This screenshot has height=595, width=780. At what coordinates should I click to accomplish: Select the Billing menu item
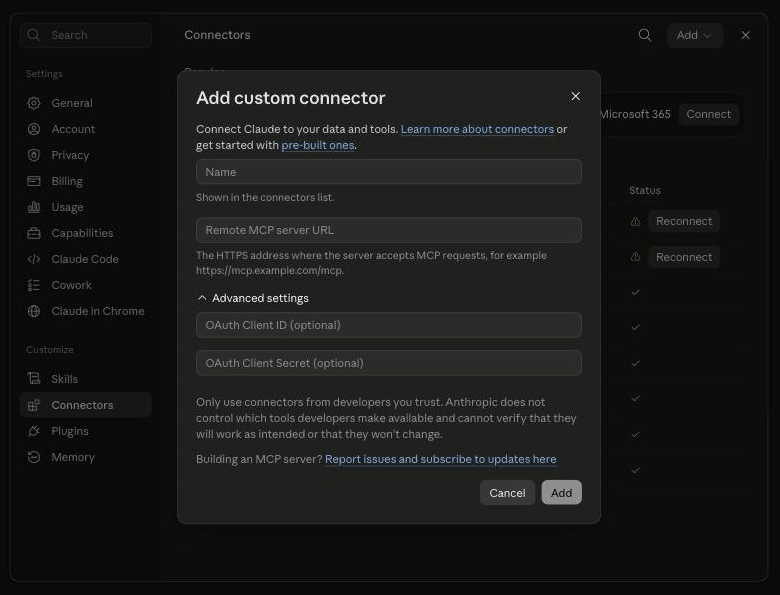tap(86, 181)
